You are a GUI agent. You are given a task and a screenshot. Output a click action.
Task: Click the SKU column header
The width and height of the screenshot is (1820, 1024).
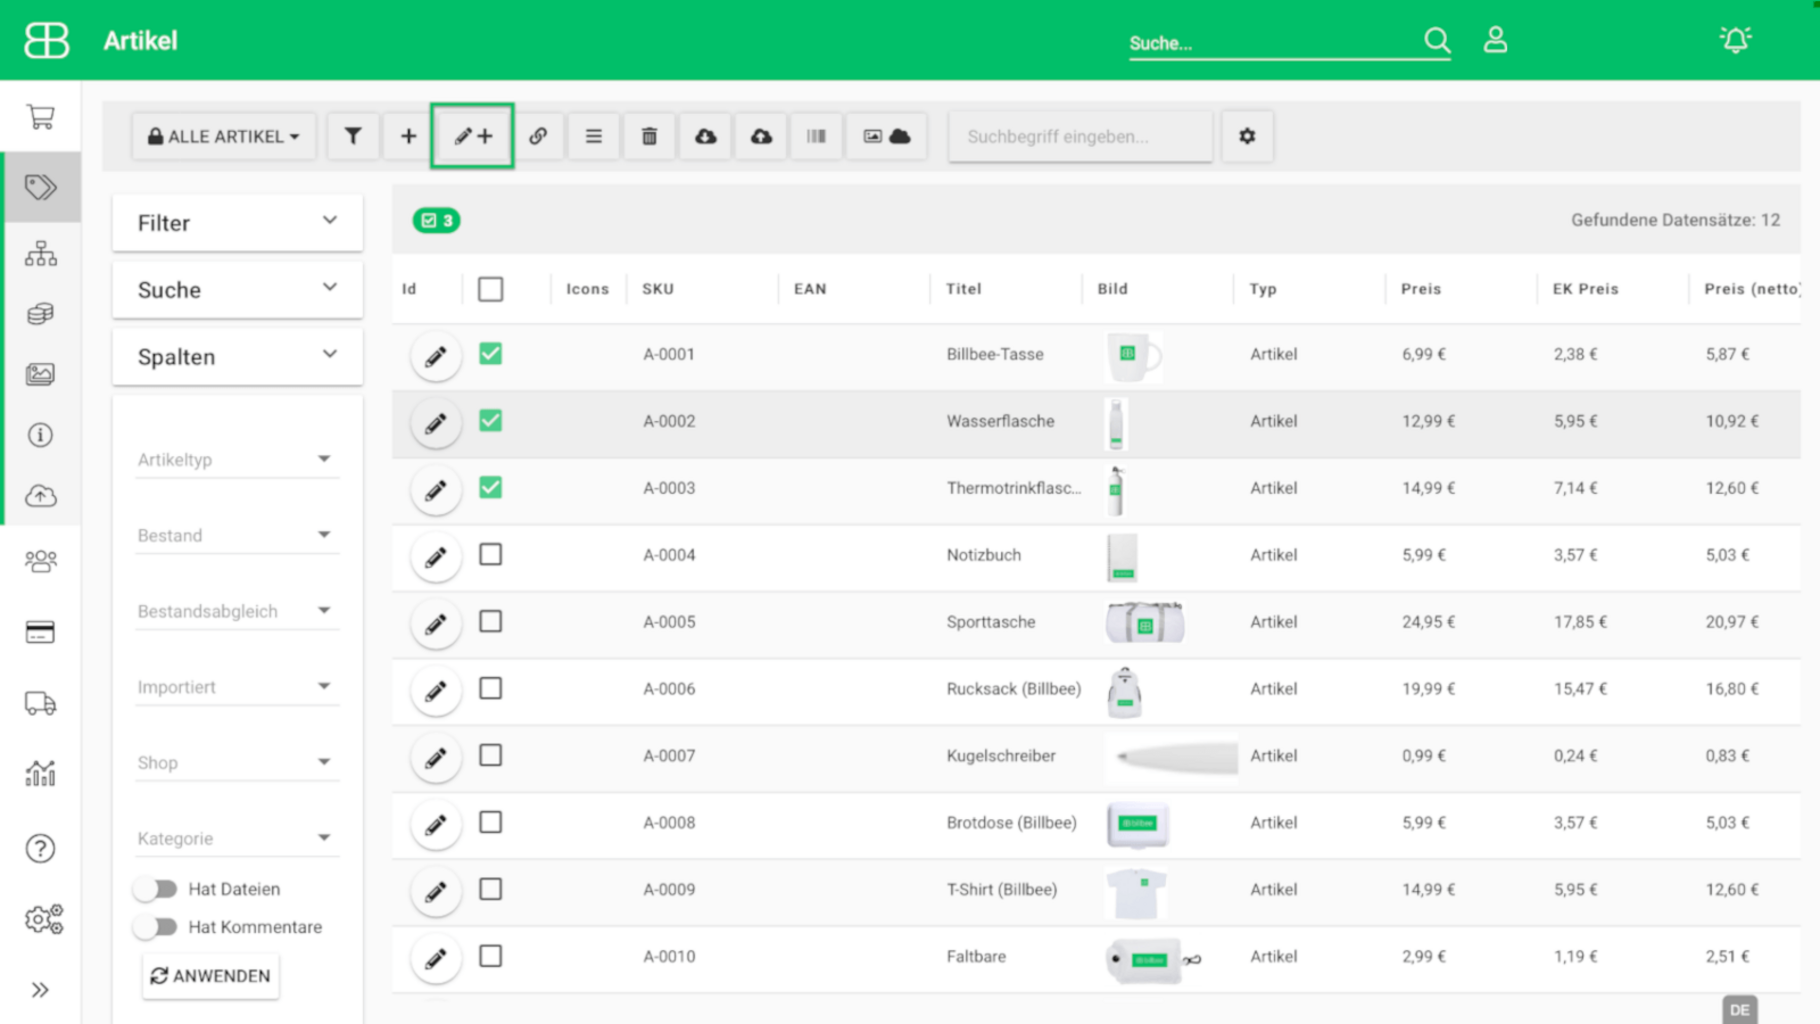pos(658,289)
